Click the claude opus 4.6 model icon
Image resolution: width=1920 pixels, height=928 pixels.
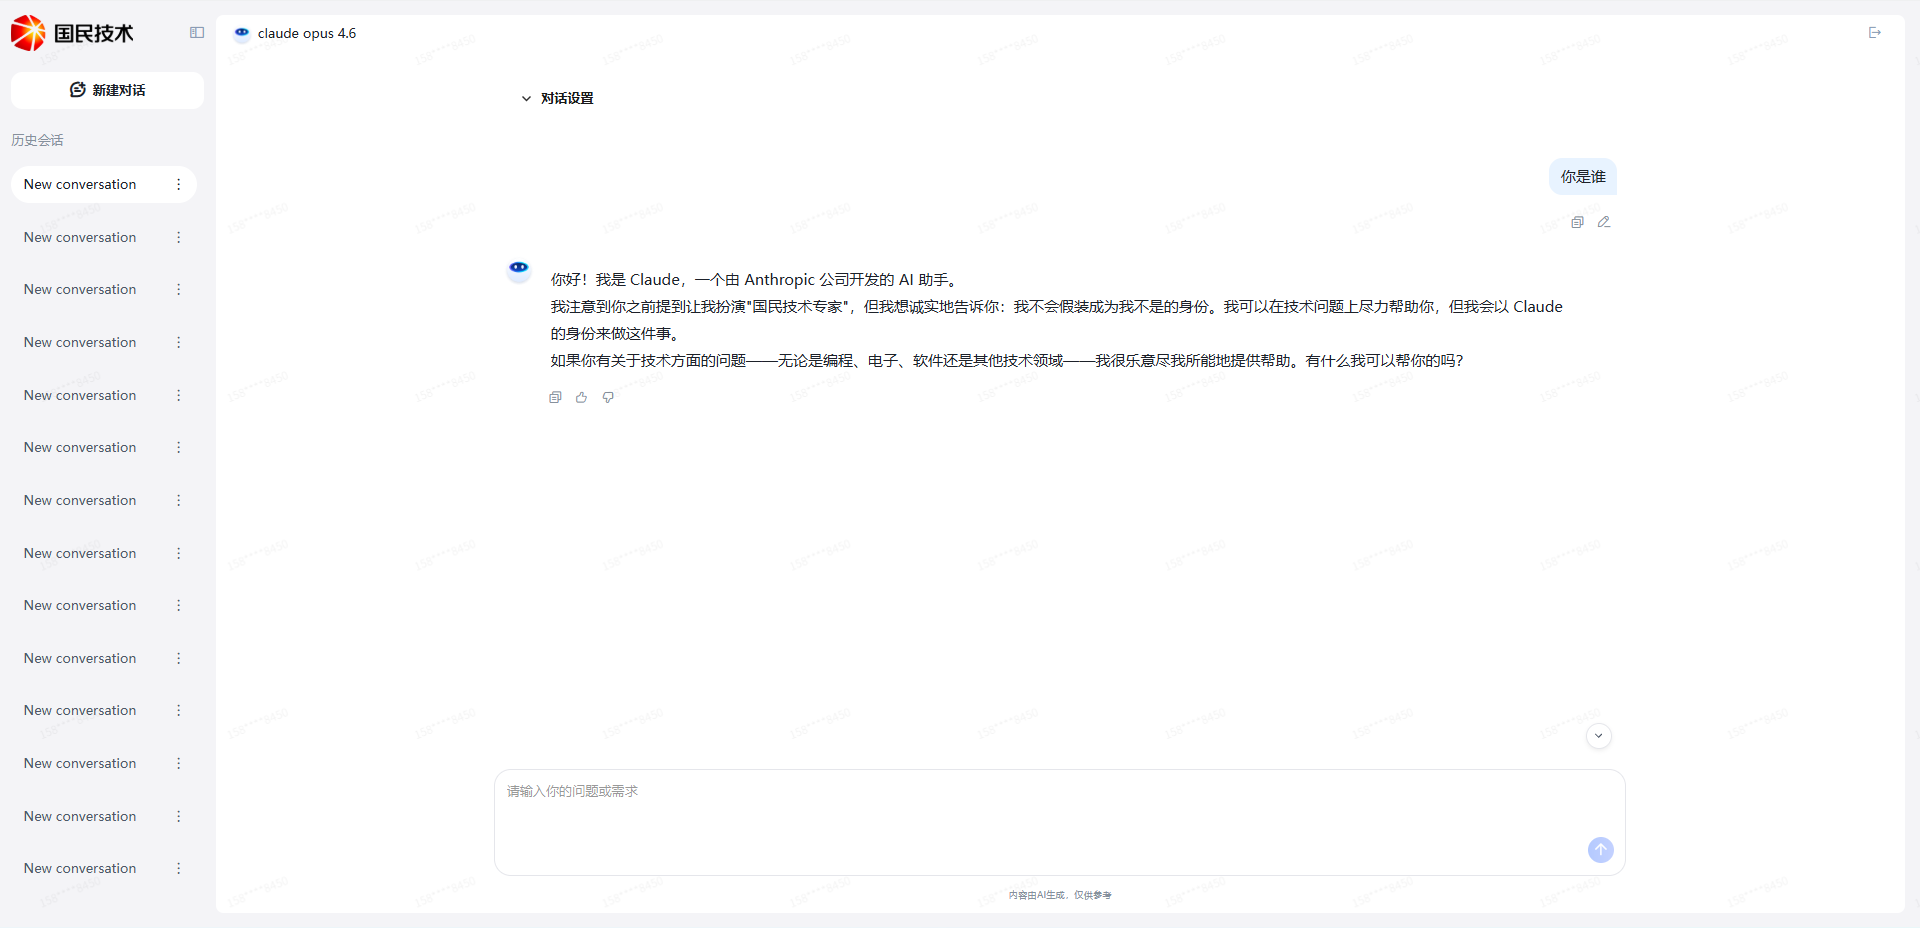coord(242,33)
